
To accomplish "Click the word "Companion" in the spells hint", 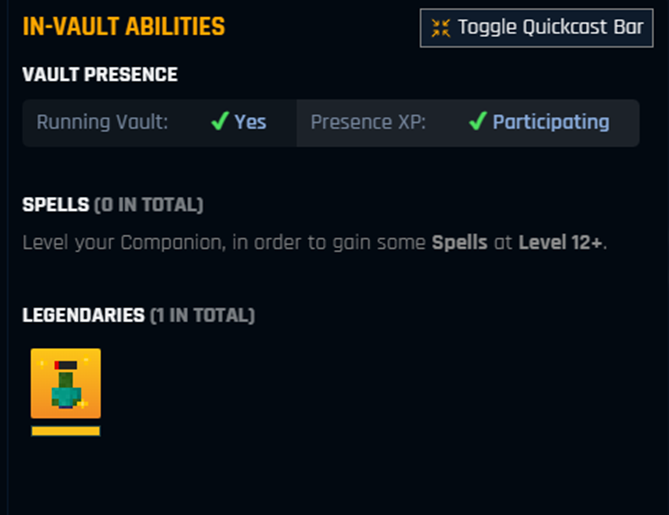I will [x=152, y=243].
